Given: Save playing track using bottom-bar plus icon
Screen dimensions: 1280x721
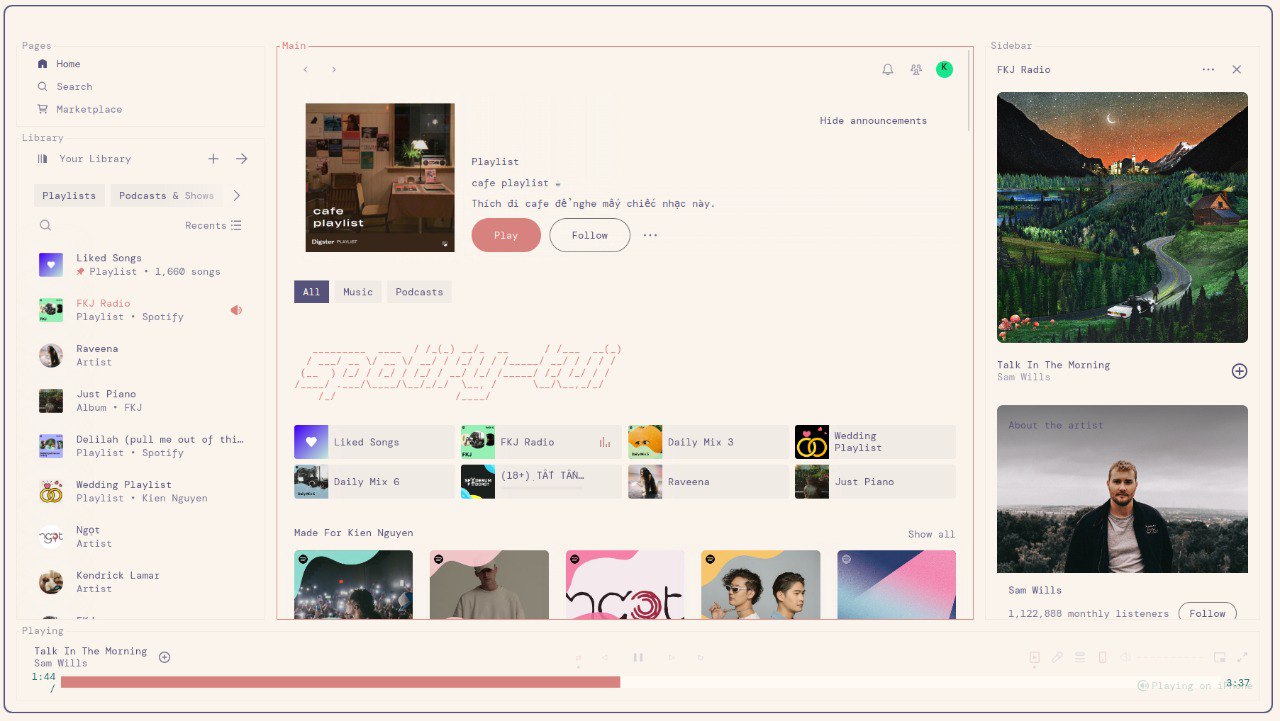Looking at the screenshot, I should [x=165, y=657].
